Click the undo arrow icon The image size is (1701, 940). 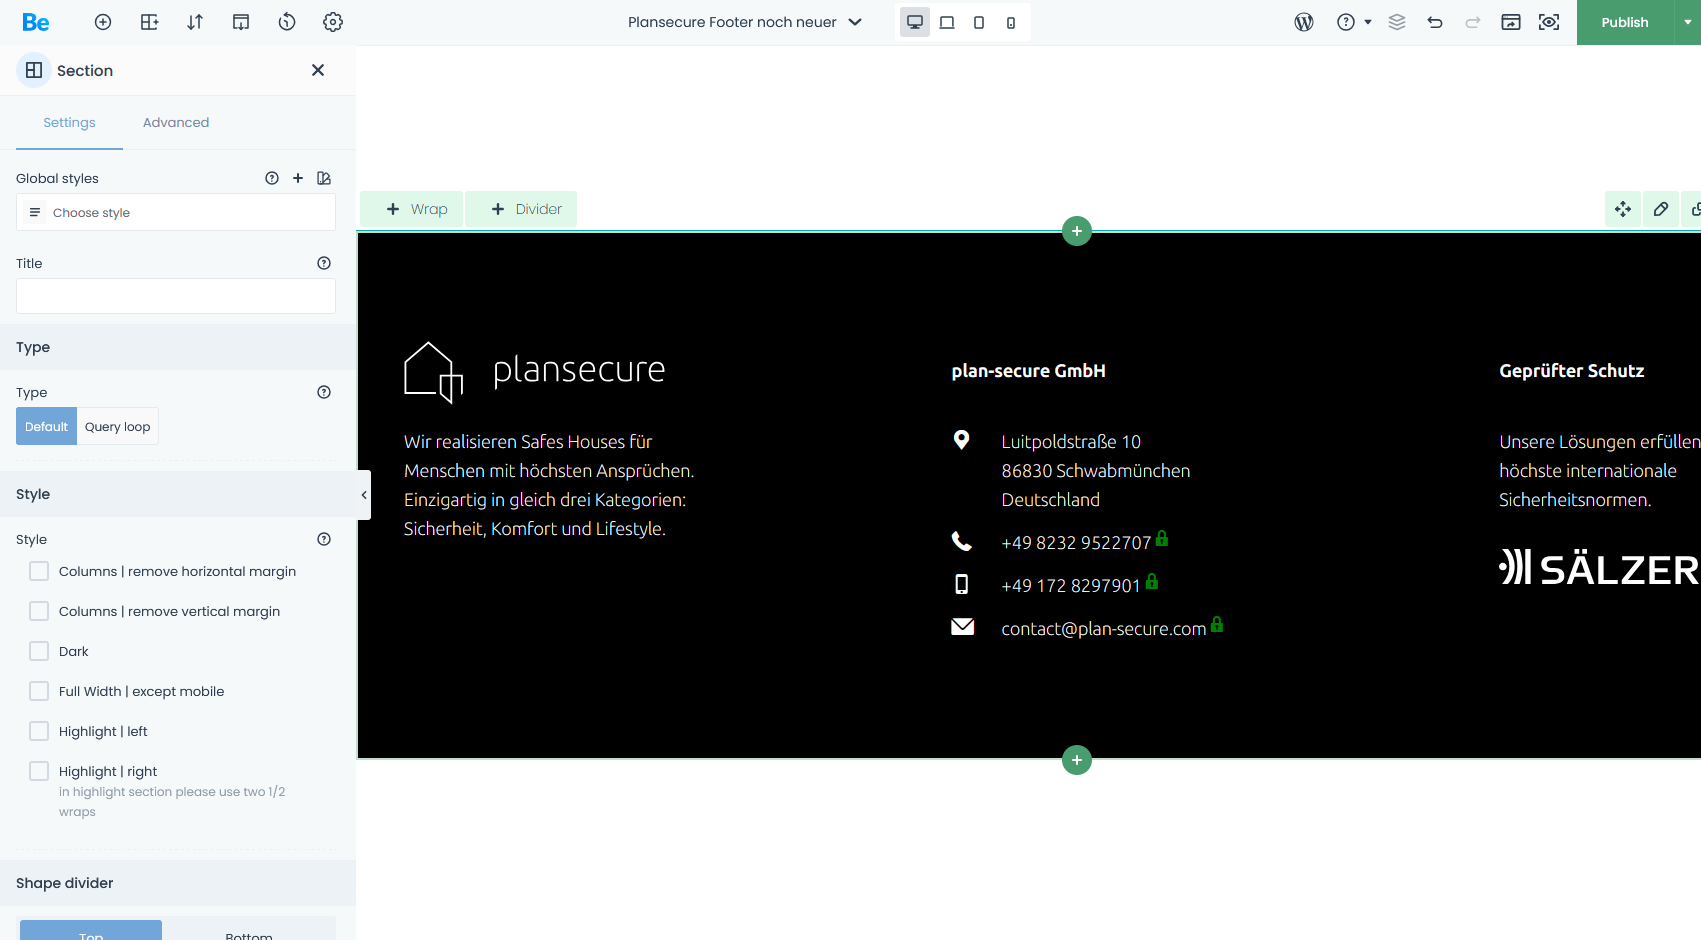(x=1435, y=22)
